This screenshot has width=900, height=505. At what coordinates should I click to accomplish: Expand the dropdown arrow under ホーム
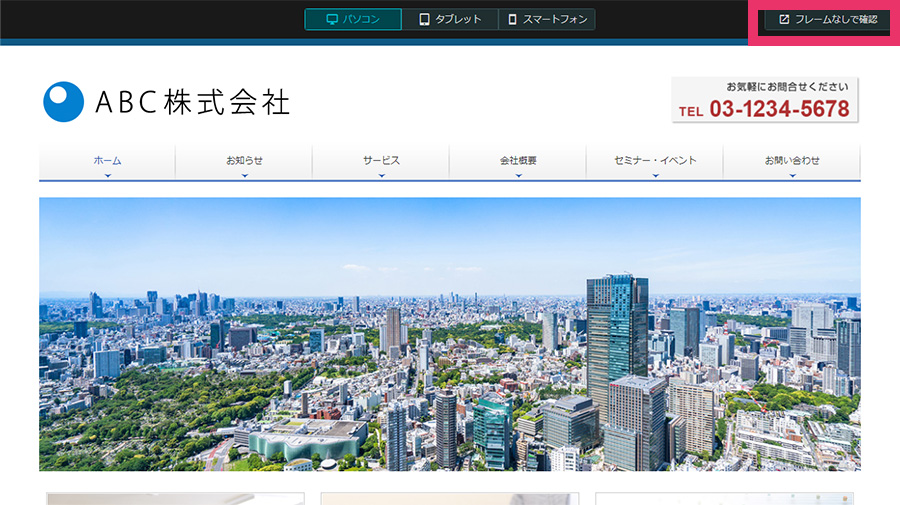tap(107, 176)
